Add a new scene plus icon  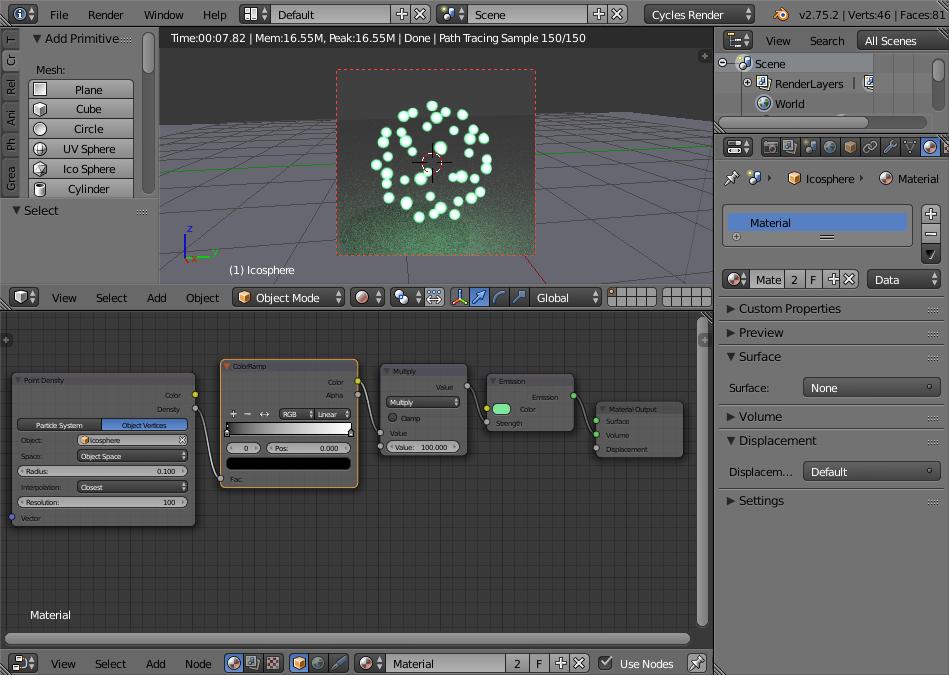(x=599, y=14)
